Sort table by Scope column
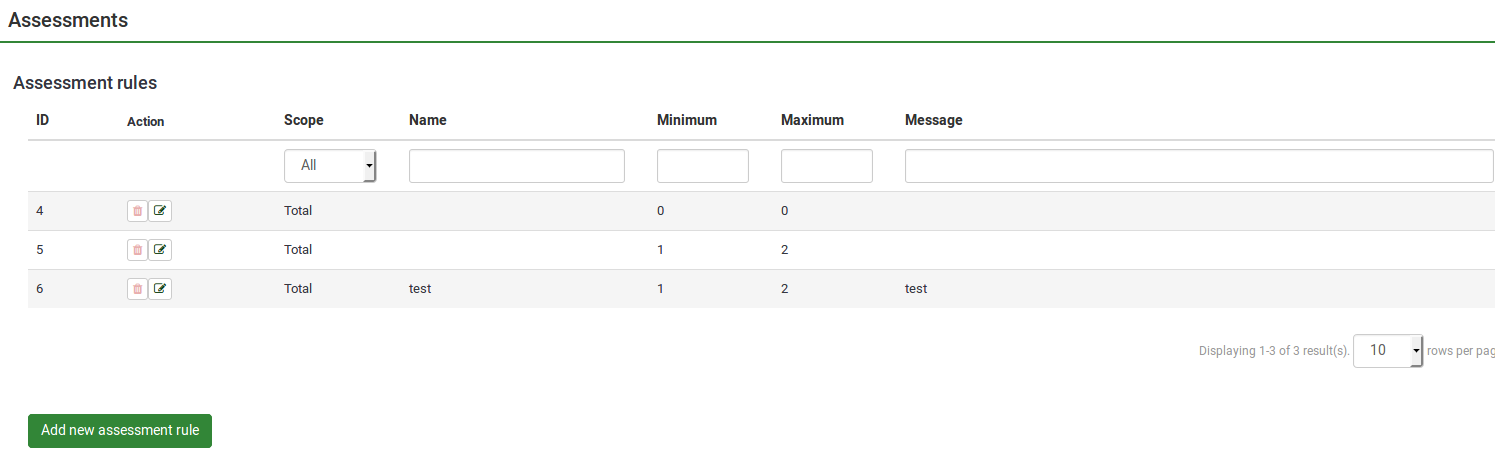Image resolution: width=1495 pixels, height=468 pixels. [x=304, y=120]
